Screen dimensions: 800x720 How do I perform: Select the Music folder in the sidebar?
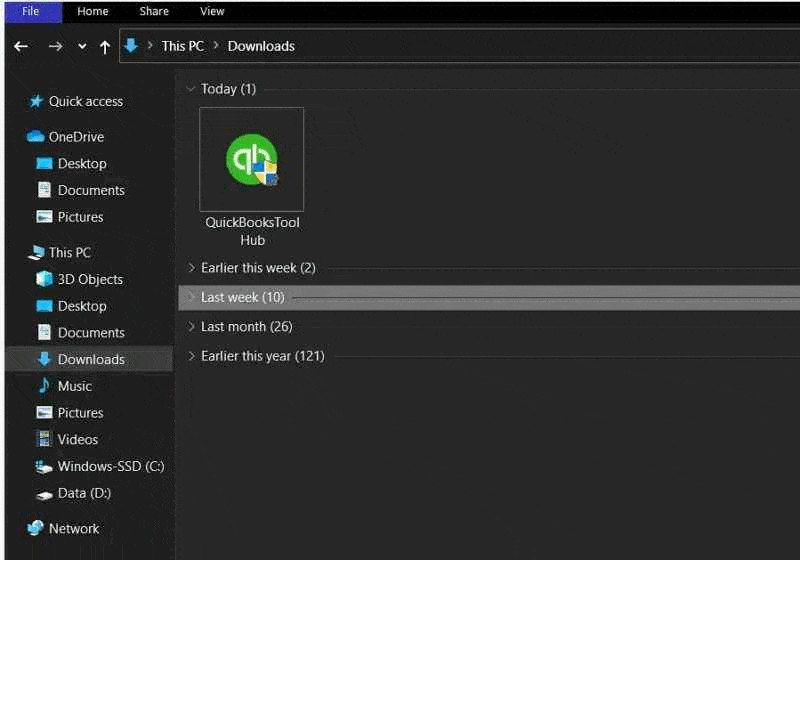click(75, 385)
